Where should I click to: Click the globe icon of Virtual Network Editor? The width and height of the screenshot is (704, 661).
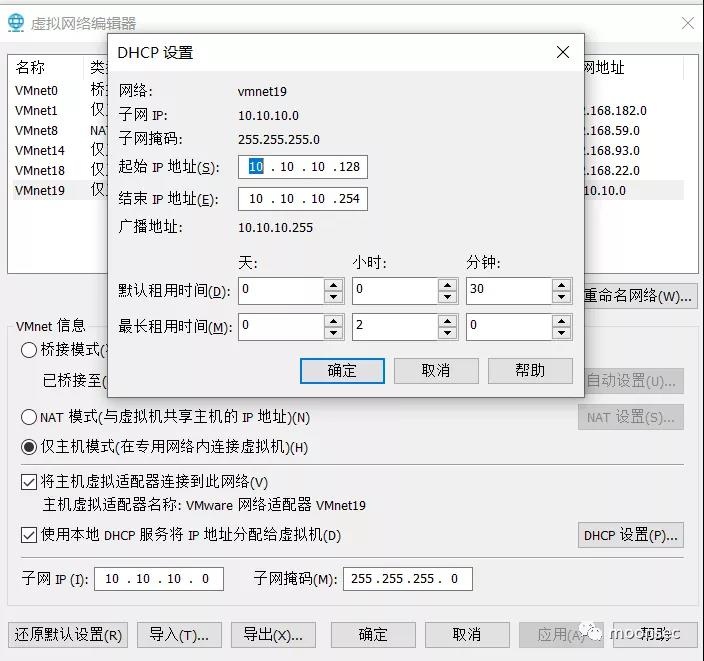16,22
